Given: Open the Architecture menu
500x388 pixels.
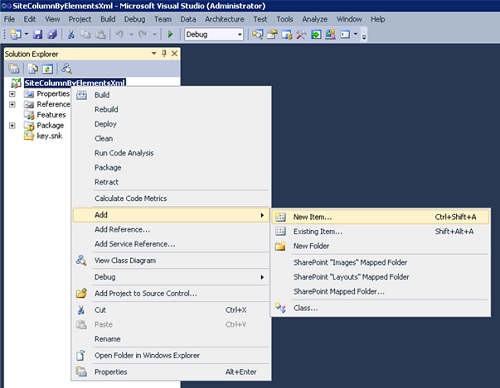Looking at the screenshot, I should [224, 19].
